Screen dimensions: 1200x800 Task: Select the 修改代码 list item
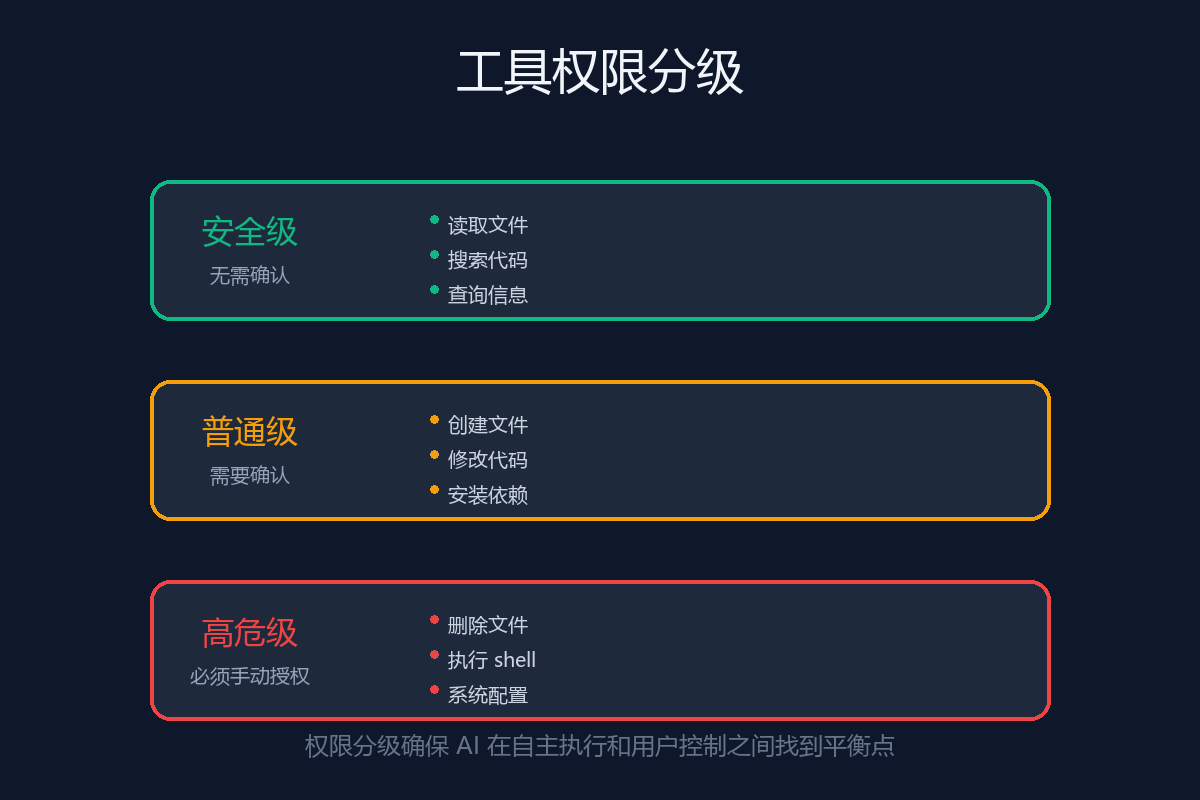coord(487,460)
